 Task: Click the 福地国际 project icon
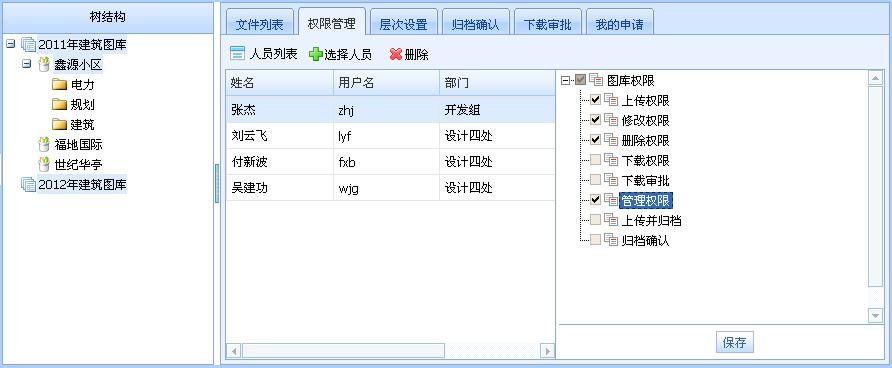[44, 144]
